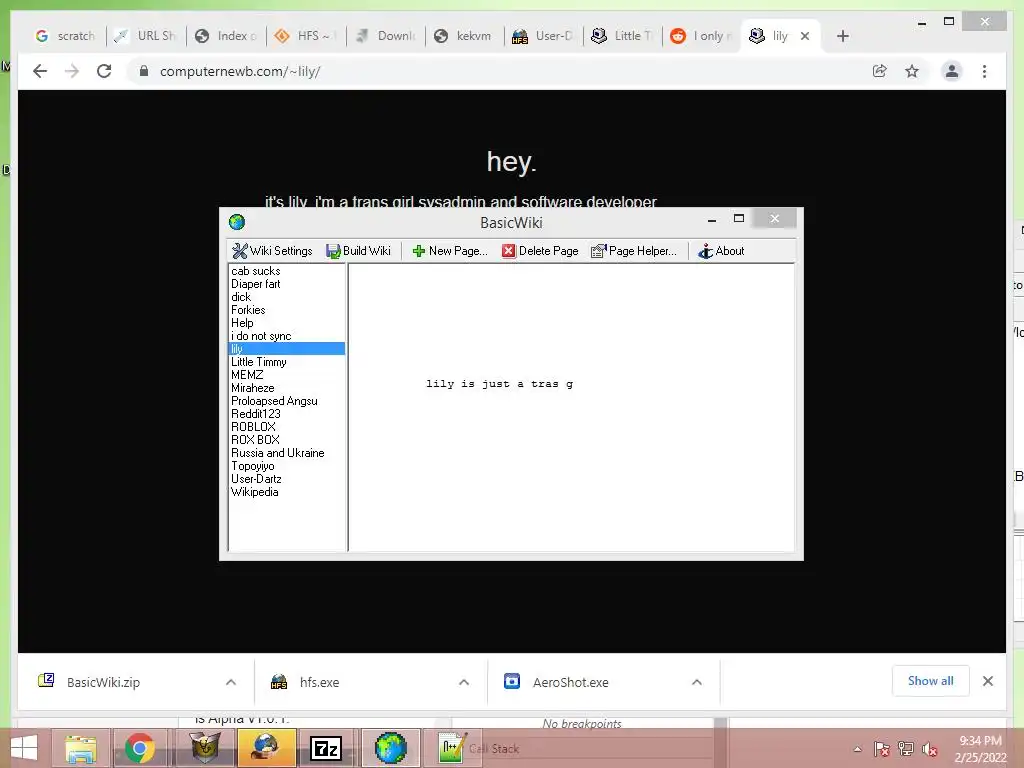Viewport: 1024px width, 768px height.
Task: Click Show all downloads
Action: click(931, 681)
